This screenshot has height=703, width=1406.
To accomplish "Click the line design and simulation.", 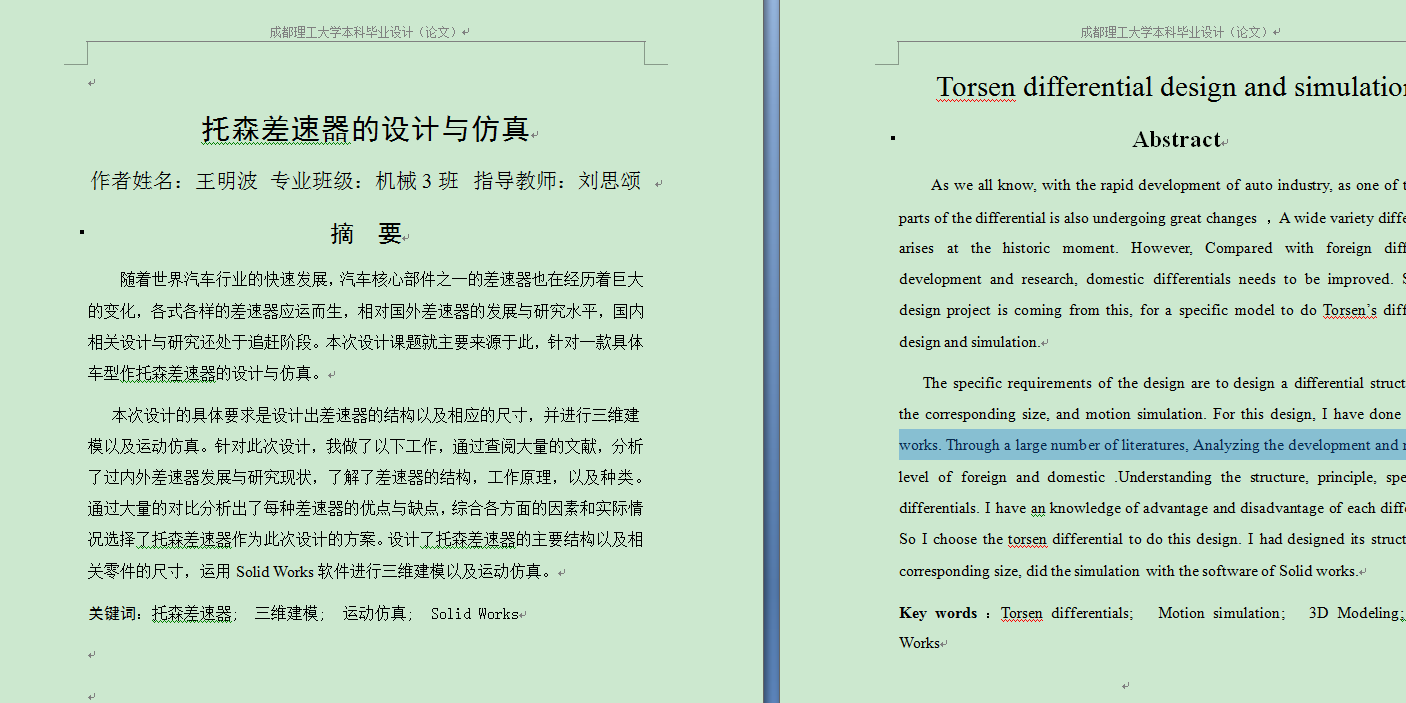I will coord(968,342).
